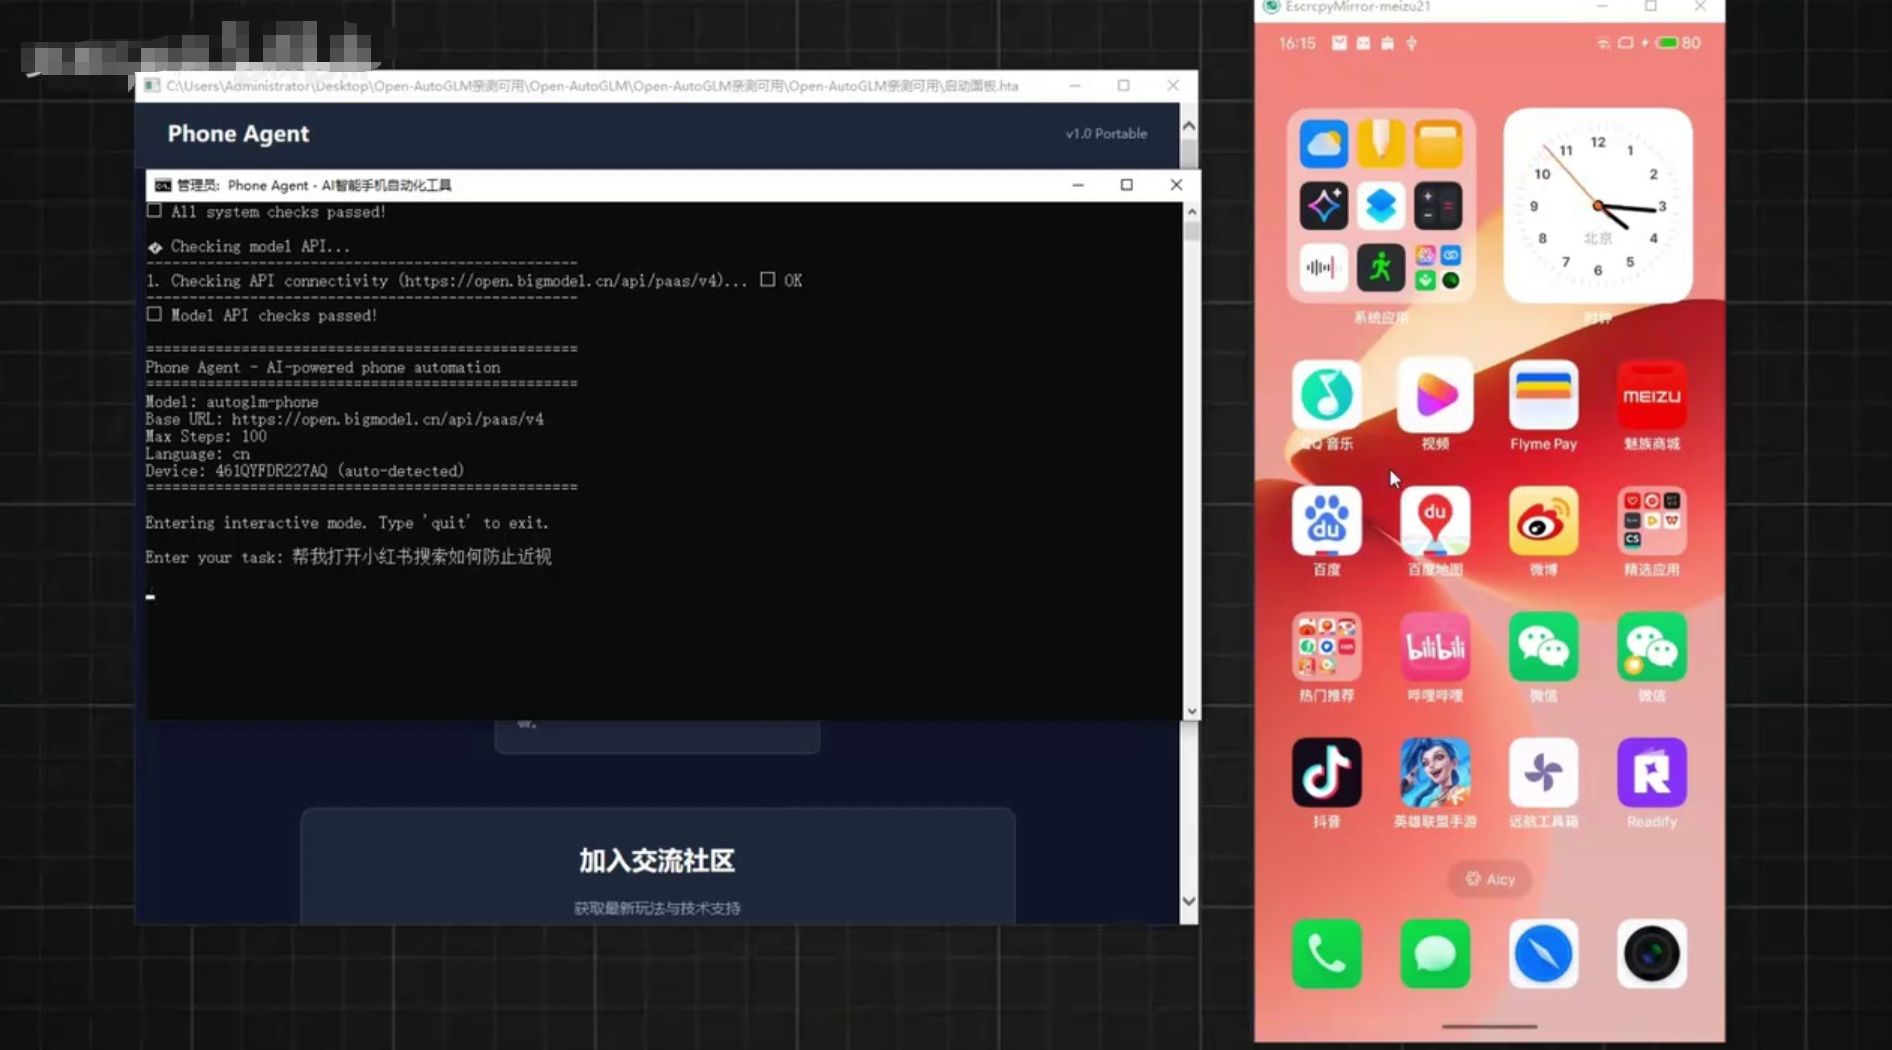Click the console window title bar icon
The image size is (1892, 1050).
click(x=163, y=185)
